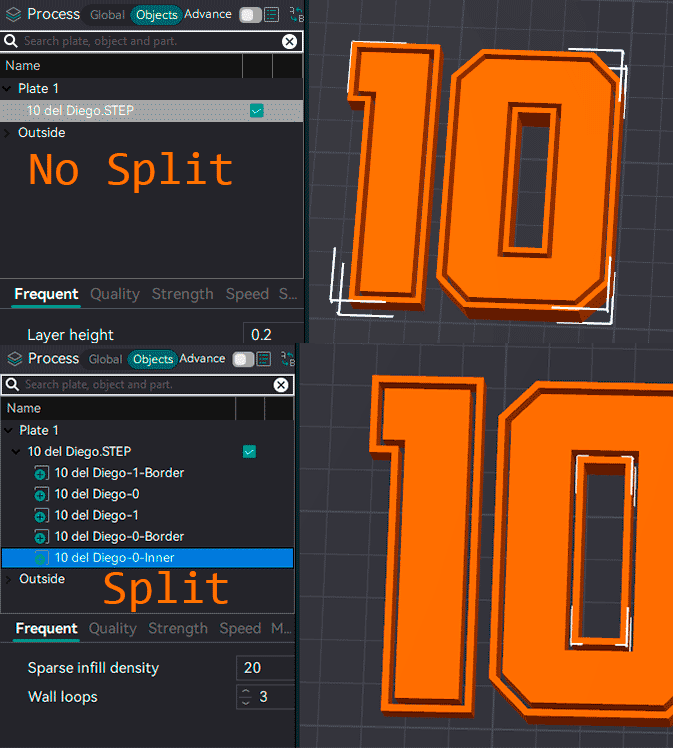Click the part icon beside 10 del Diego-1-Border

(41, 473)
